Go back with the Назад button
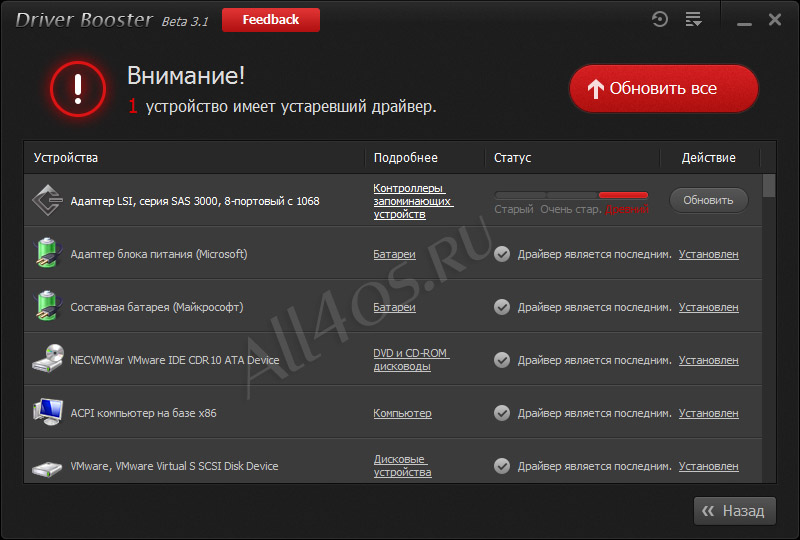Screen dimensions: 800x540 point(735,511)
